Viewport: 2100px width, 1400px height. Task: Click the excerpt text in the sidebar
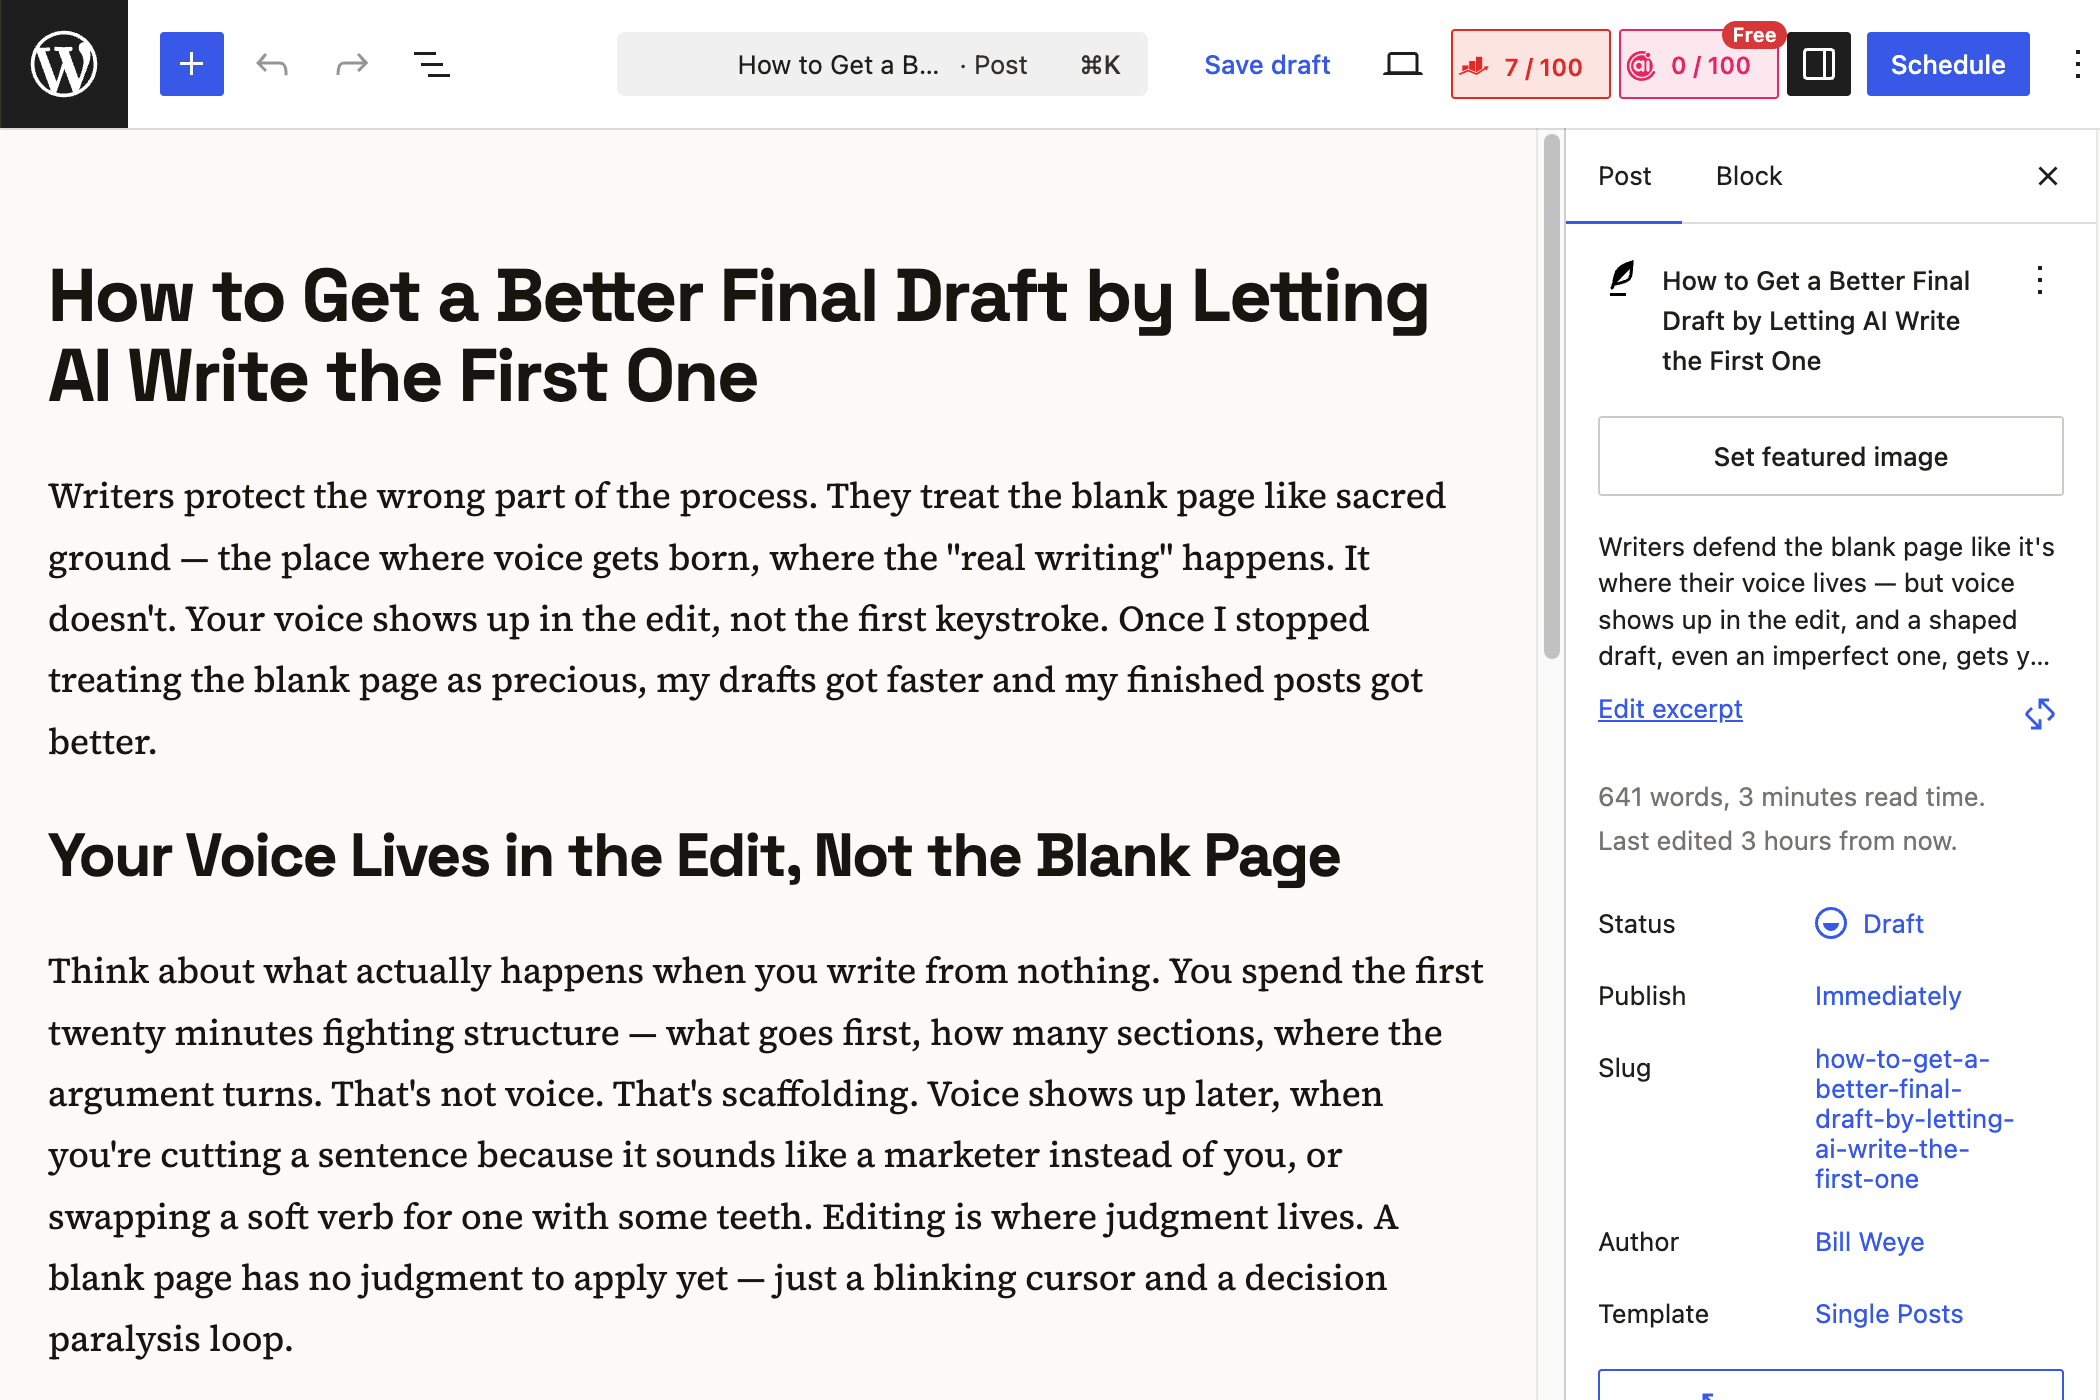(x=1826, y=601)
